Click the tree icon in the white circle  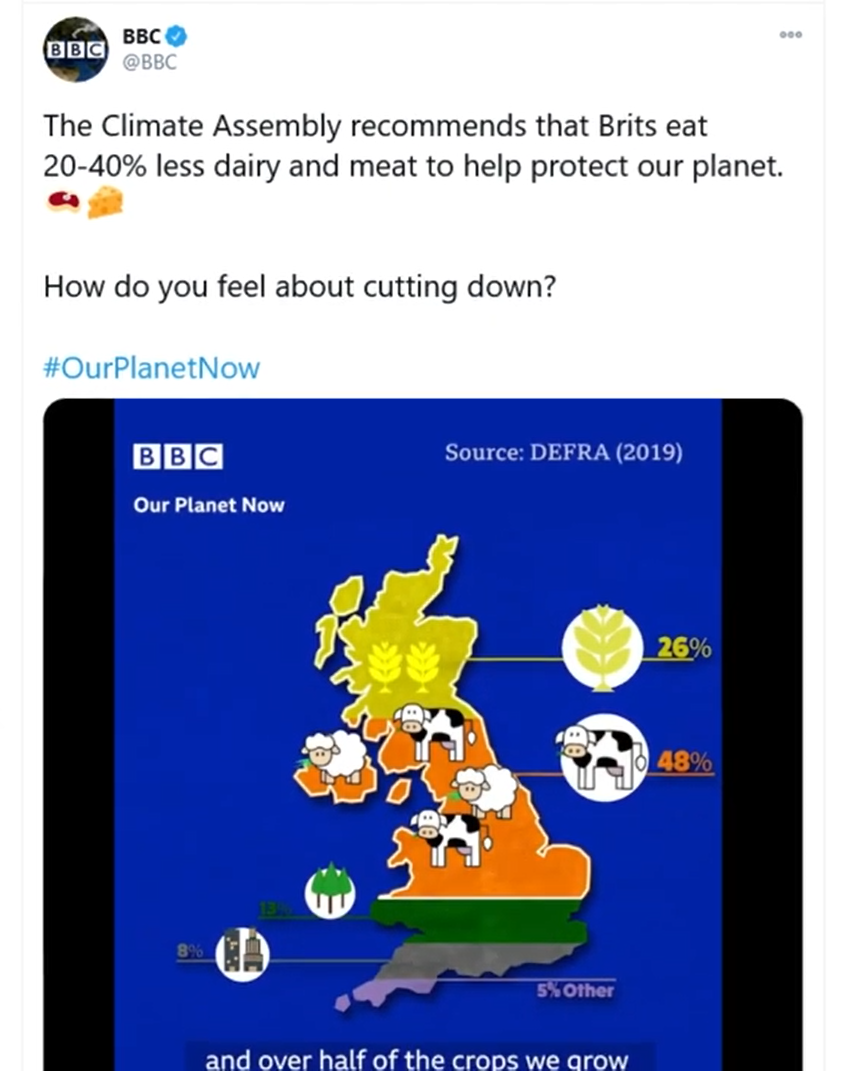click(x=329, y=890)
